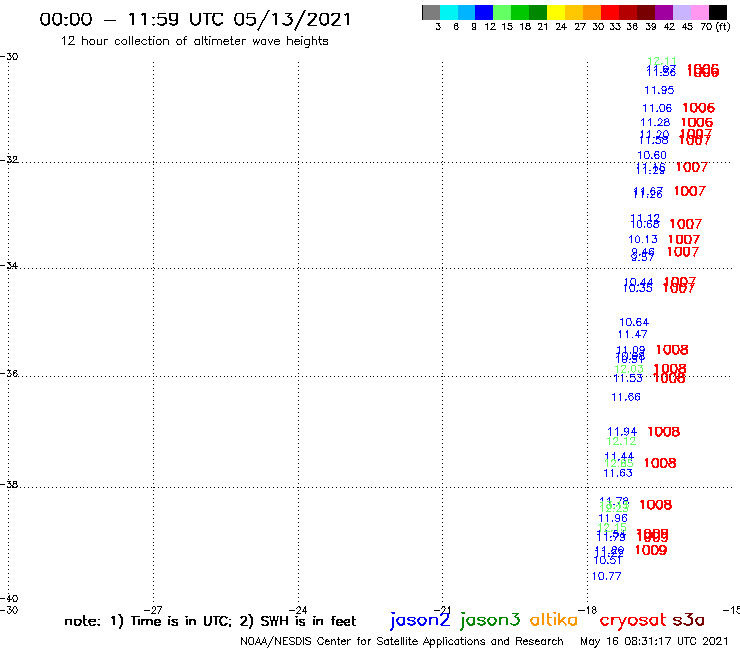Click the red 1006 beside 11.28
Viewport: 740px width, 650px height.
tap(697, 122)
